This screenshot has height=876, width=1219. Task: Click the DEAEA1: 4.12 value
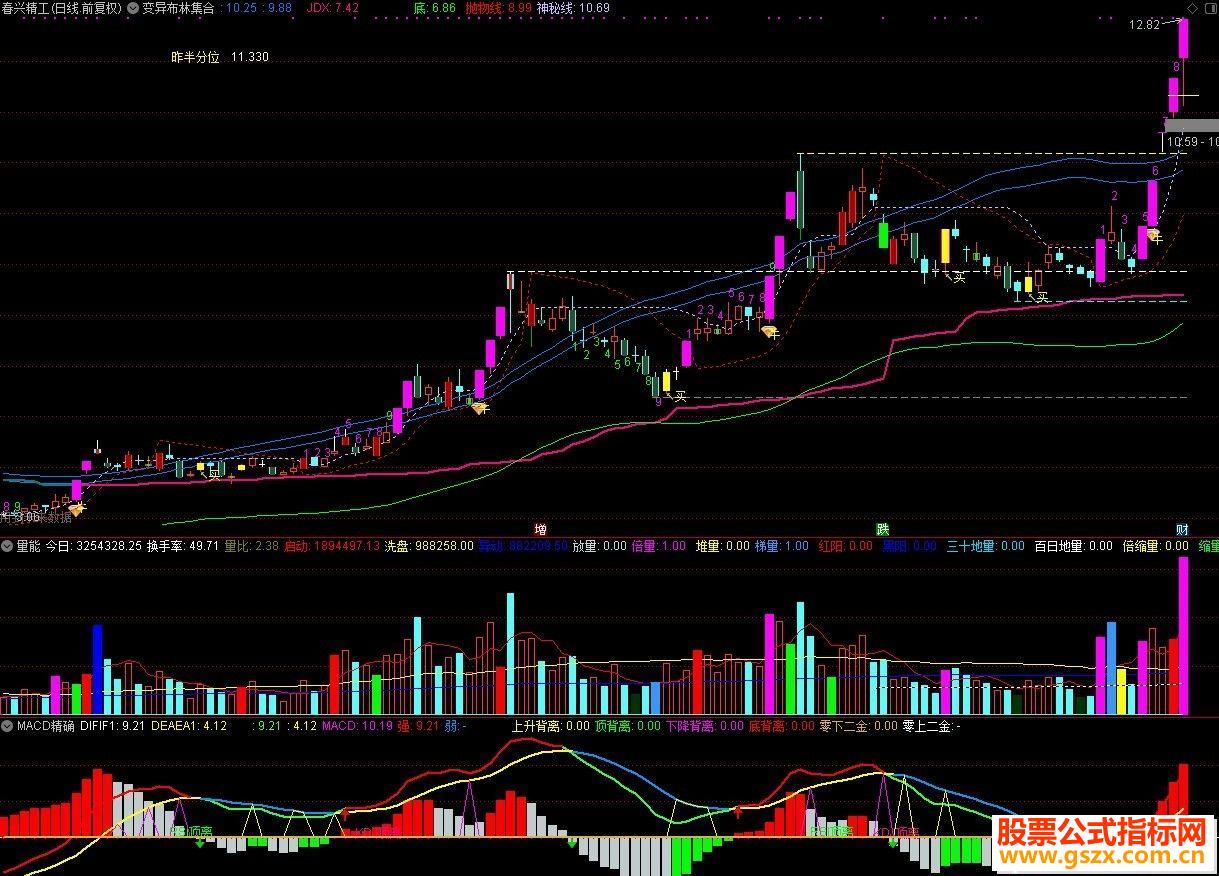[x=190, y=726]
